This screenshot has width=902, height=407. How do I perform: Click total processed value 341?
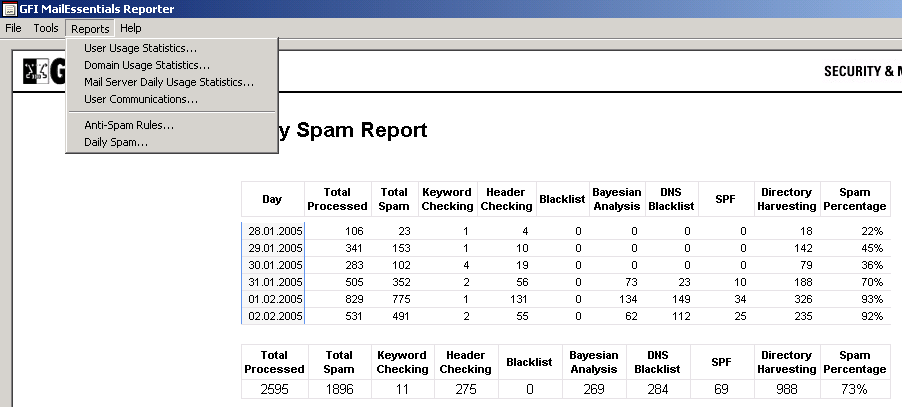point(354,248)
